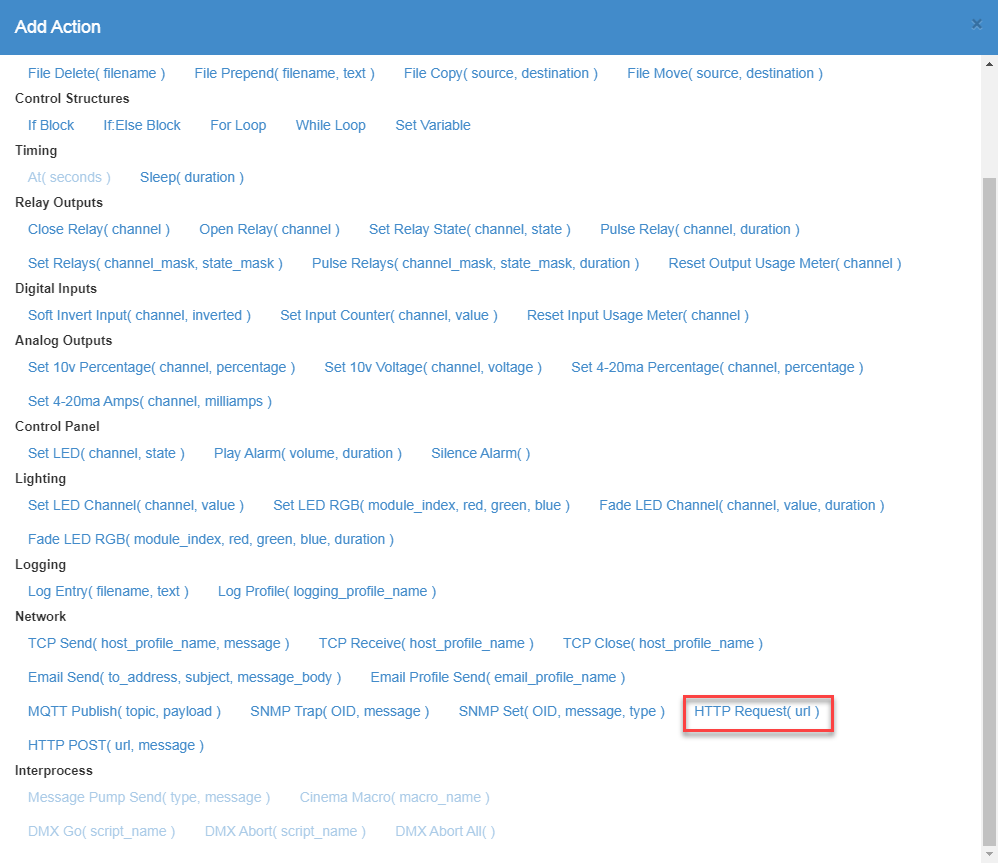
Task: Insert a For Loop
Action: tap(238, 125)
